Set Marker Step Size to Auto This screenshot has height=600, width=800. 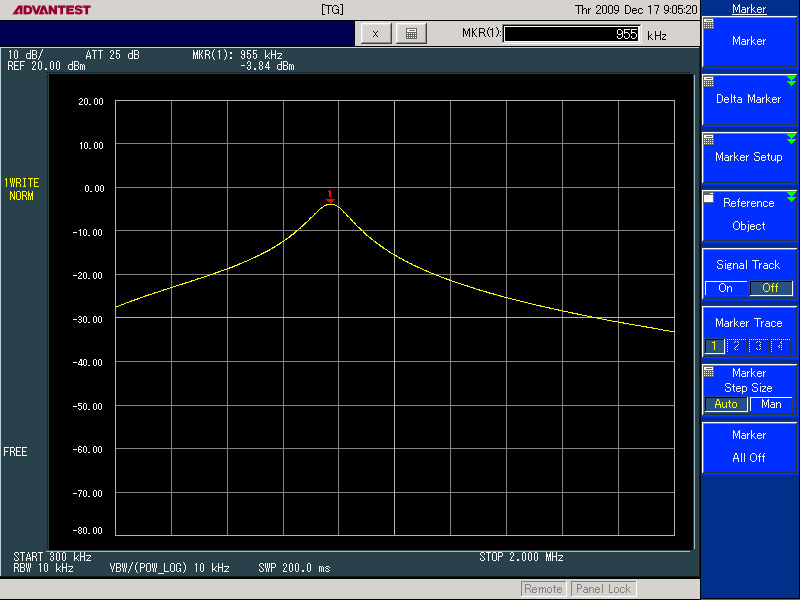pyautogui.click(x=726, y=404)
